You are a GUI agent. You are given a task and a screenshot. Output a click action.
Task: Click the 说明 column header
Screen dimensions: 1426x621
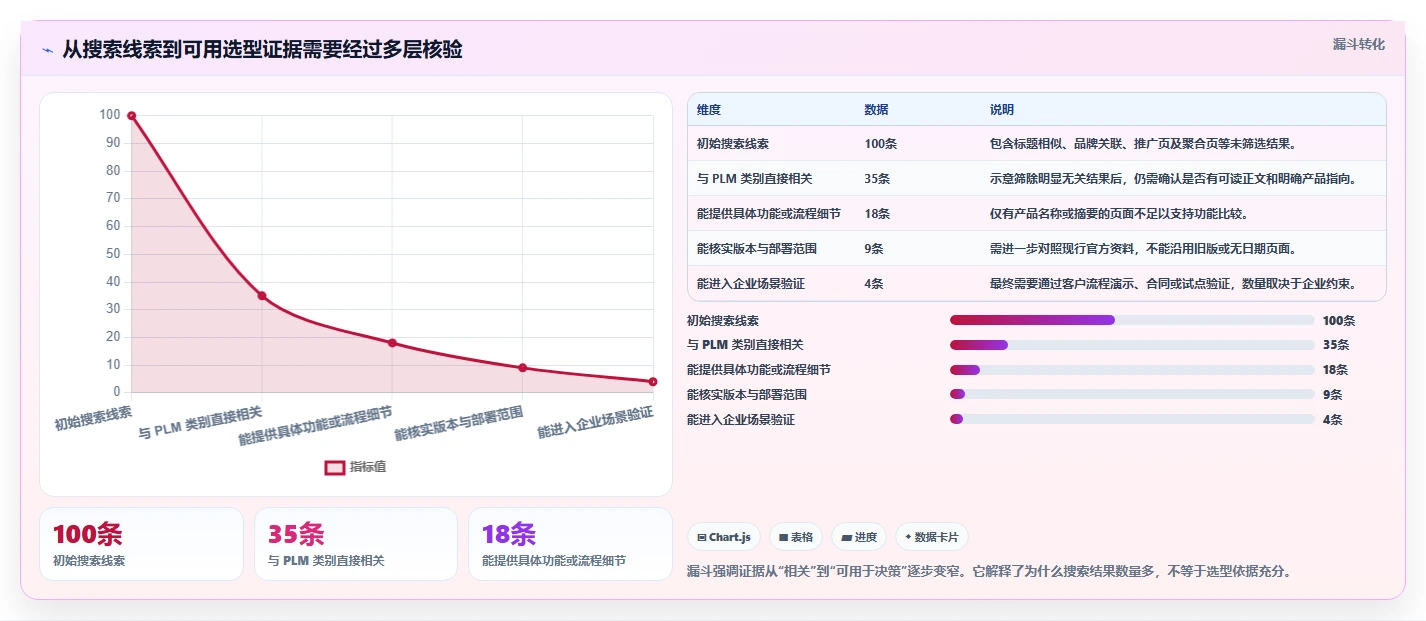(x=1002, y=110)
